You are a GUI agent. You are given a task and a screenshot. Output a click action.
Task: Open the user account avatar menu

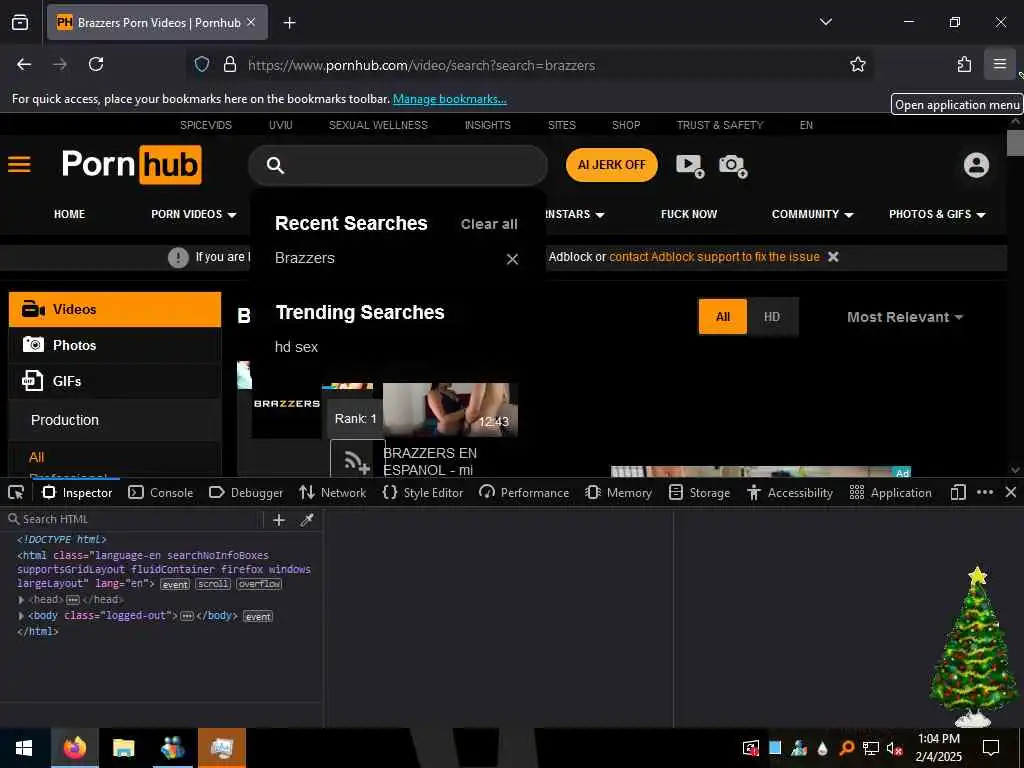point(976,165)
